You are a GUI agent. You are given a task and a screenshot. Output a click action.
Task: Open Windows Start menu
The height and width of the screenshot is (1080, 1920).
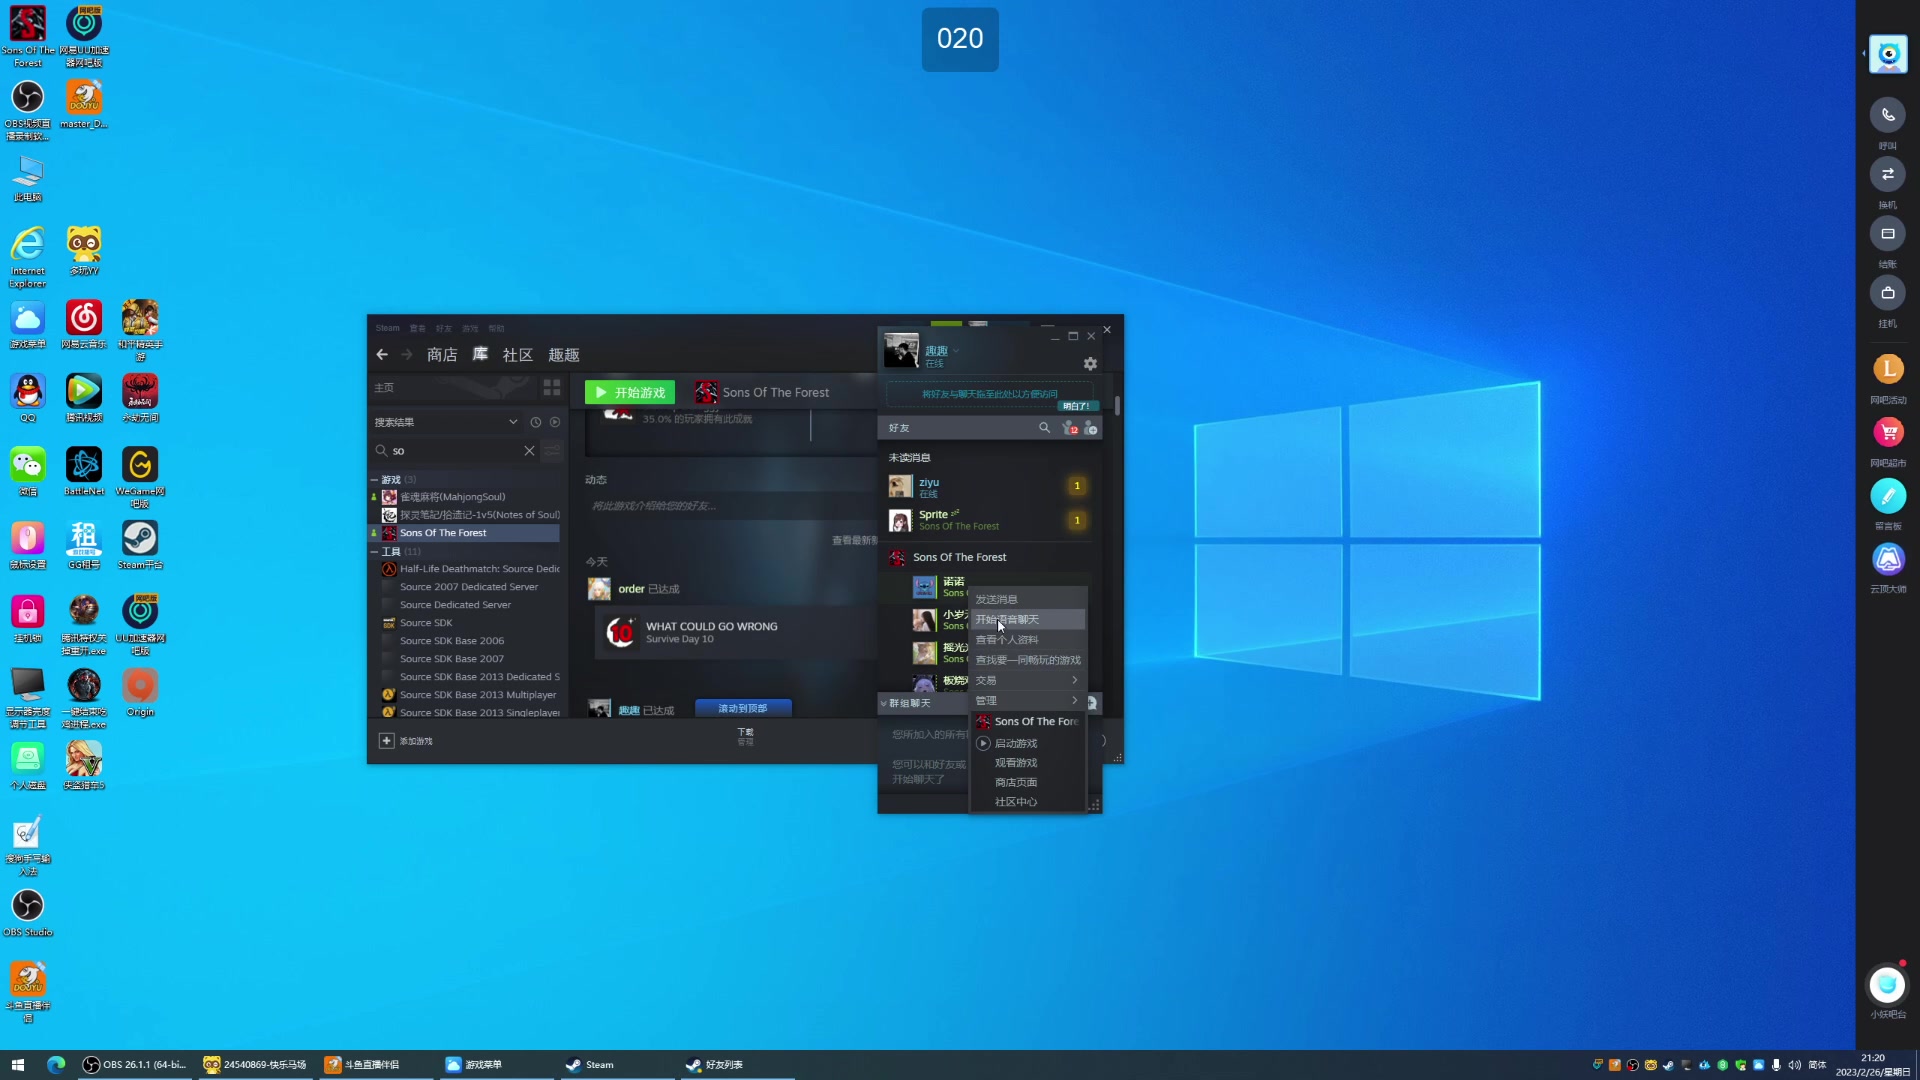coord(18,1065)
